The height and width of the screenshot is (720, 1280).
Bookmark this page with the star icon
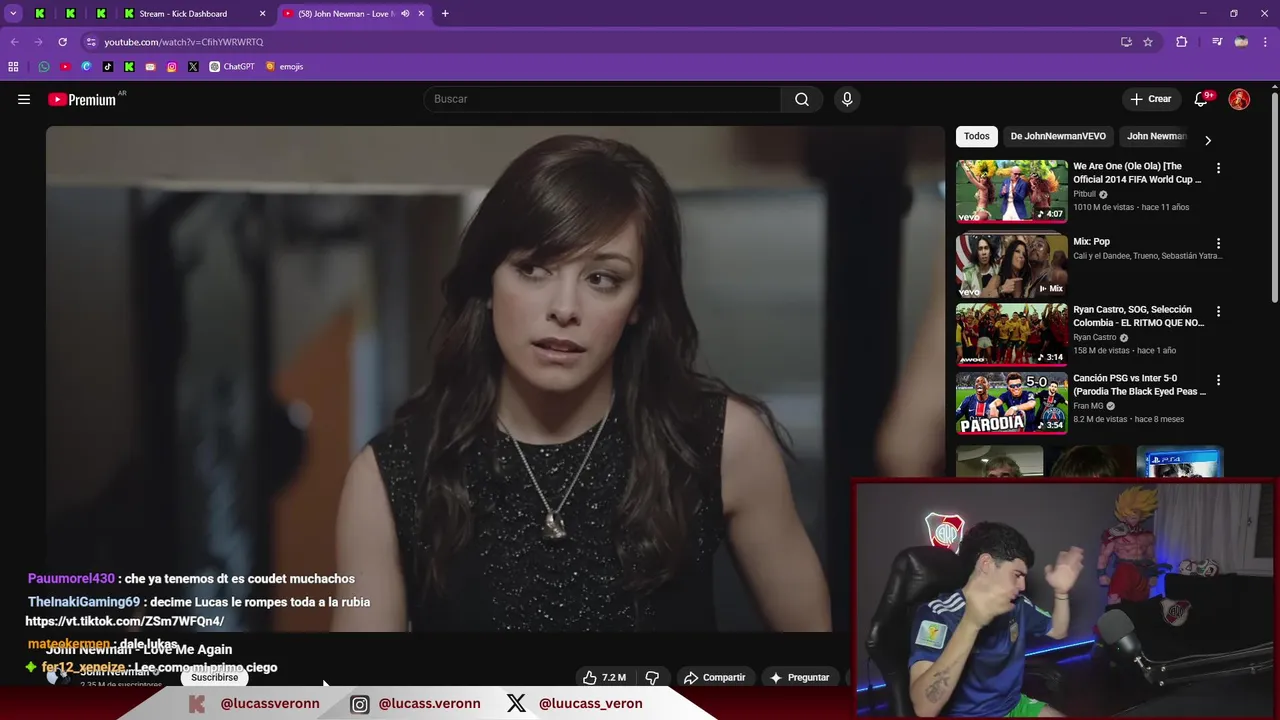(1148, 42)
